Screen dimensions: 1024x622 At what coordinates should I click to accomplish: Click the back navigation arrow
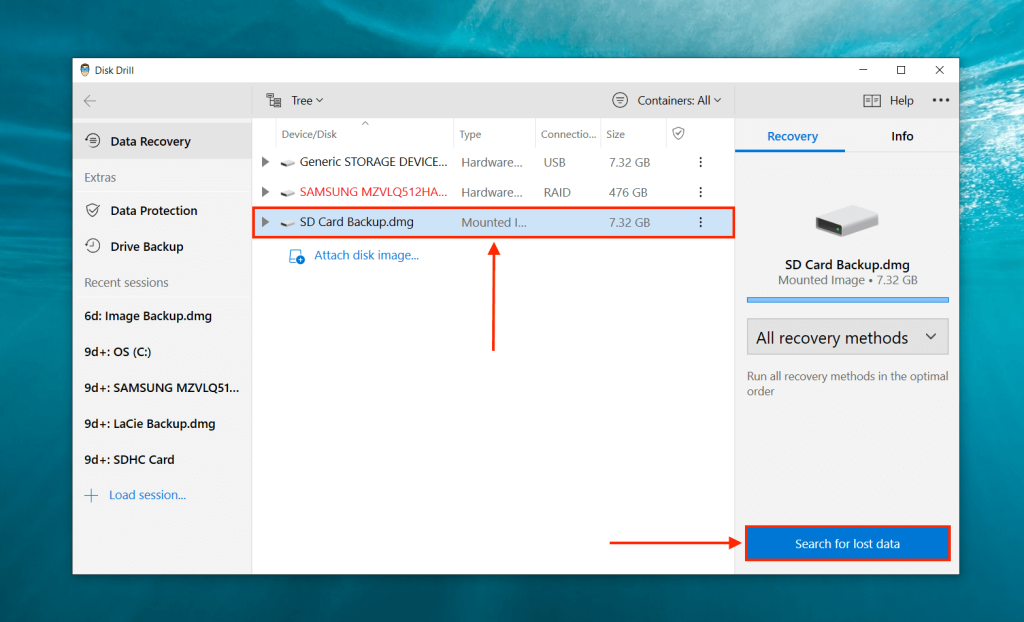89,100
